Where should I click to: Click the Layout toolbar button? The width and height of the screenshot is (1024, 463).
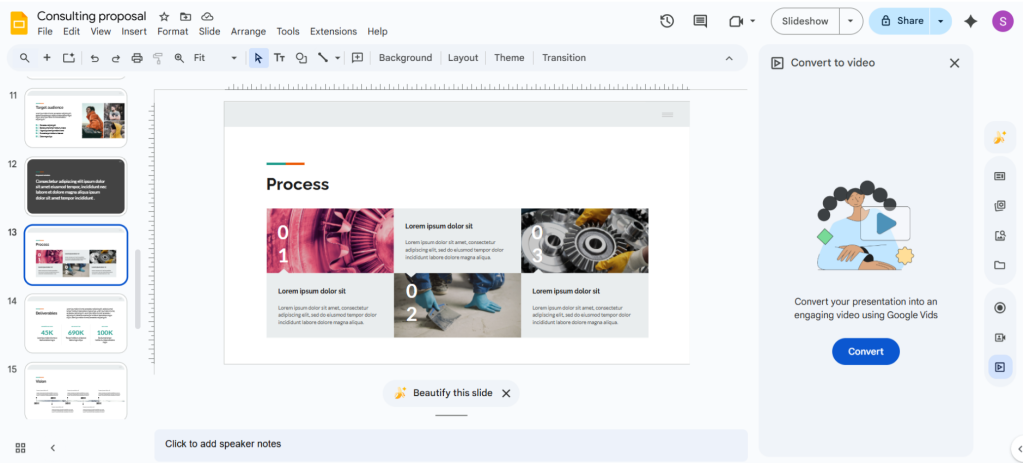click(463, 58)
